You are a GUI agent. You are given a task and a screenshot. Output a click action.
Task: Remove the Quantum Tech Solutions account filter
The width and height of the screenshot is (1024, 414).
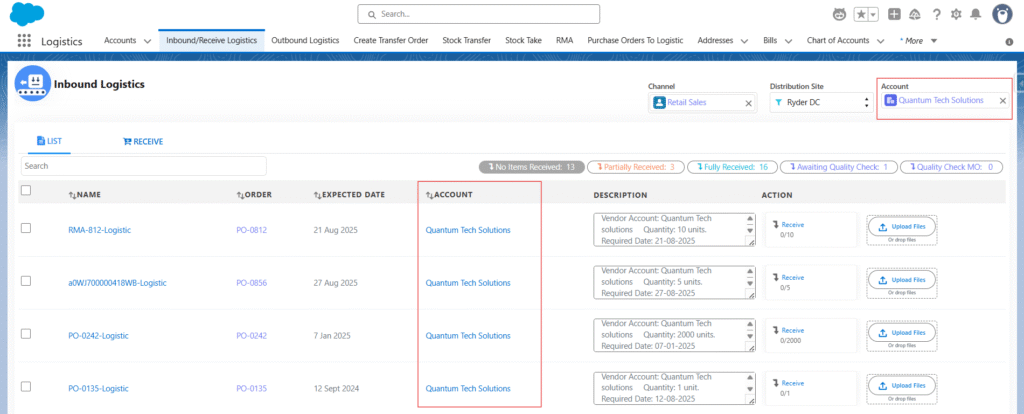1003,101
